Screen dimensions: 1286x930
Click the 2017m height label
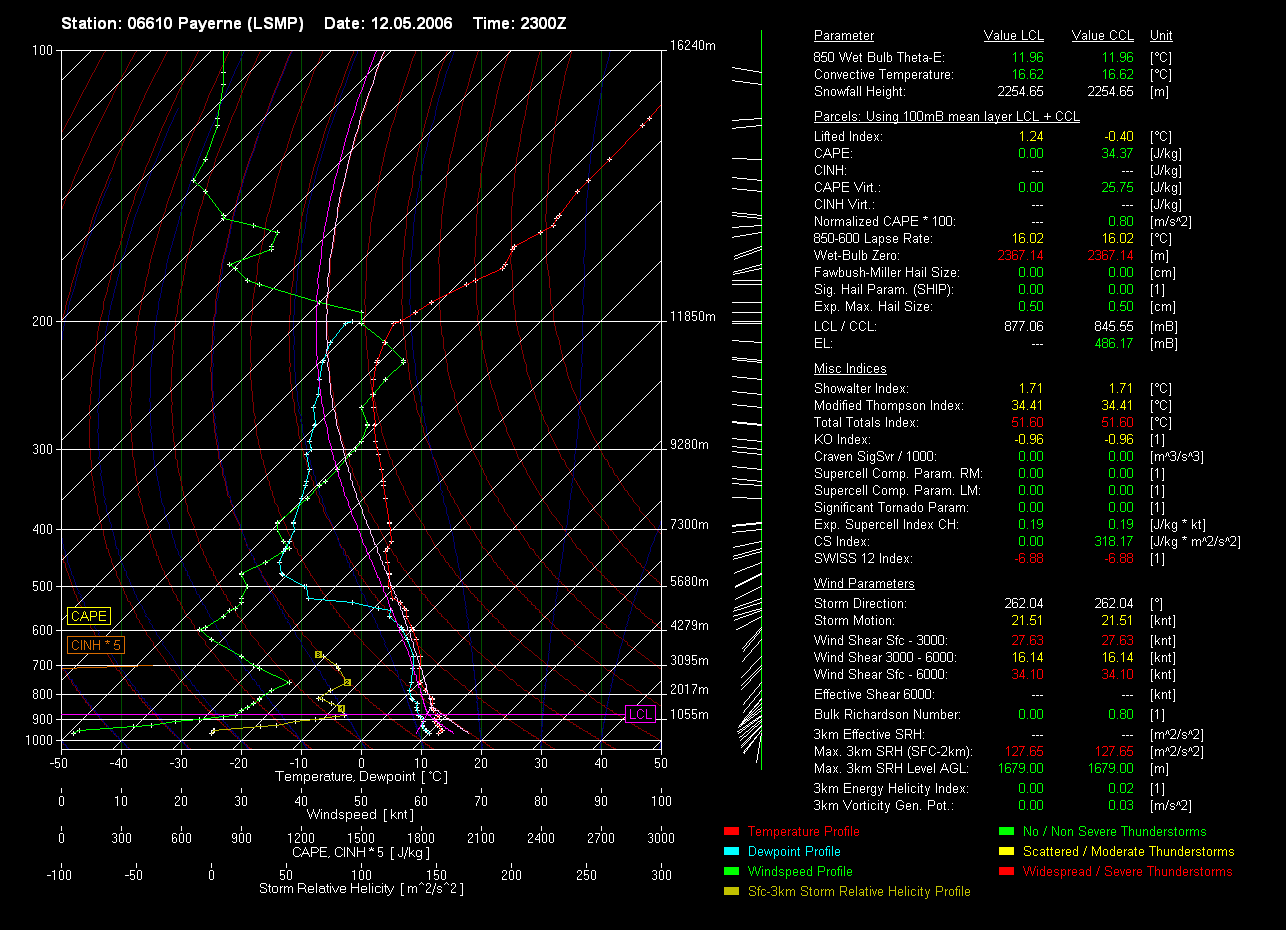[x=689, y=690]
